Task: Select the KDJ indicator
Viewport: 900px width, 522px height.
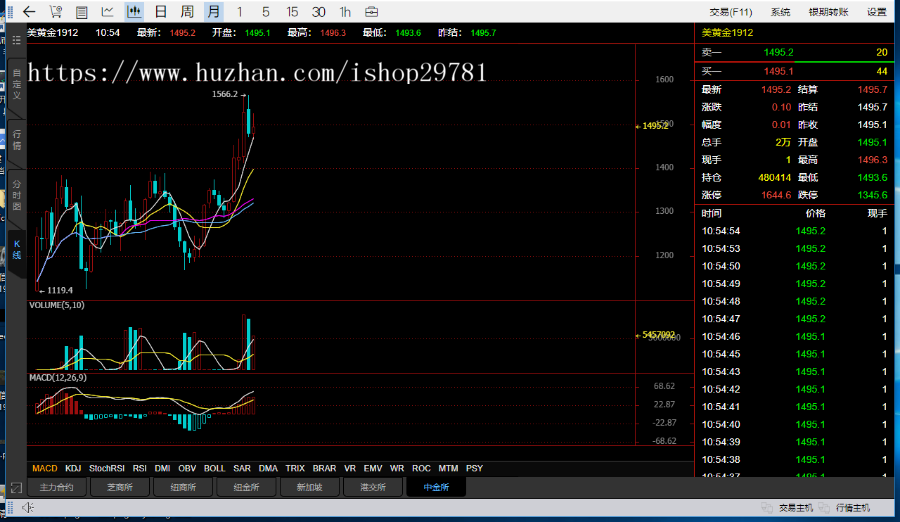Action: point(73,469)
